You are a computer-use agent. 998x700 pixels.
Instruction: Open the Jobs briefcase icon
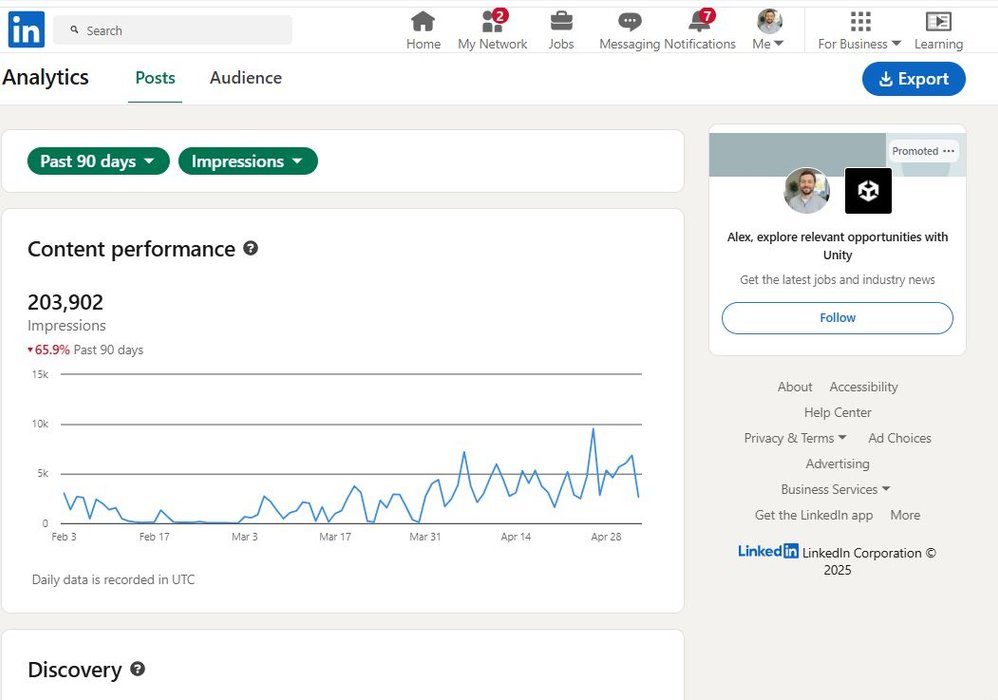click(x=561, y=21)
